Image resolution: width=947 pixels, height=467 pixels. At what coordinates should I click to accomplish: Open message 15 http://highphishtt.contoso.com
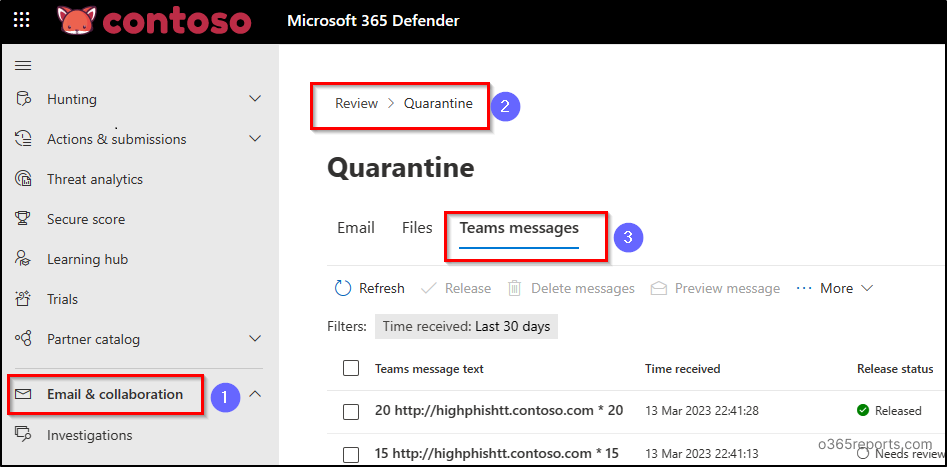(x=496, y=453)
